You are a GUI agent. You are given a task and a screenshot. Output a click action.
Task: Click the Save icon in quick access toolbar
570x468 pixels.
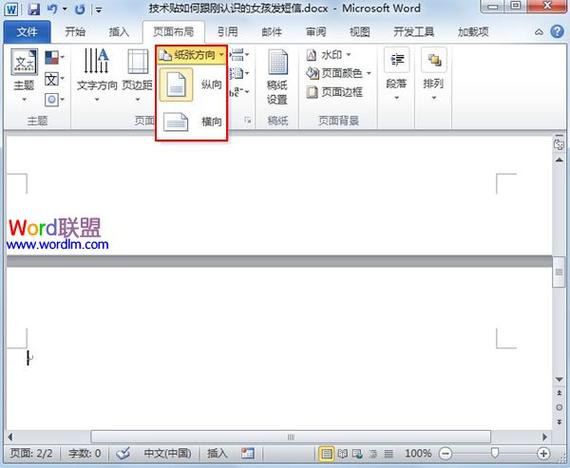pyautogui.click(x=33, y=9)
